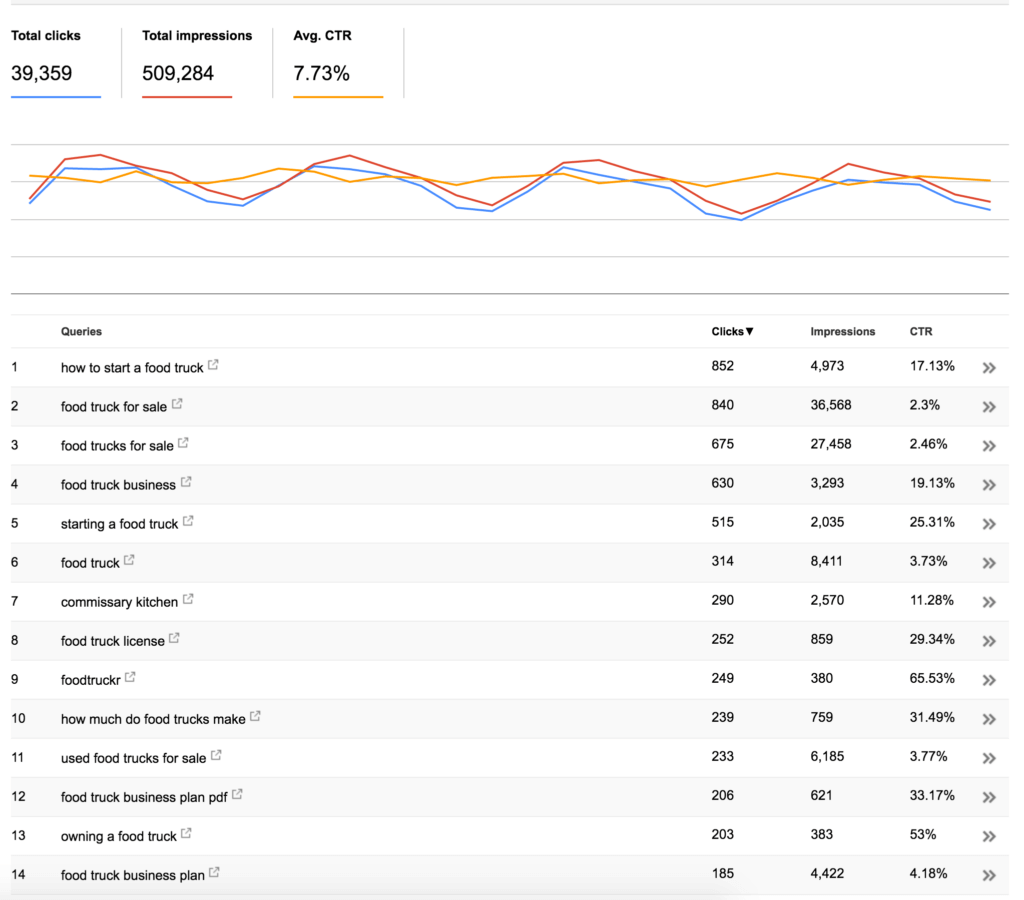The image size is (1024, 900).
Task: Open external link icon beside query 'food truck'
Action: [x=129, y=560]
